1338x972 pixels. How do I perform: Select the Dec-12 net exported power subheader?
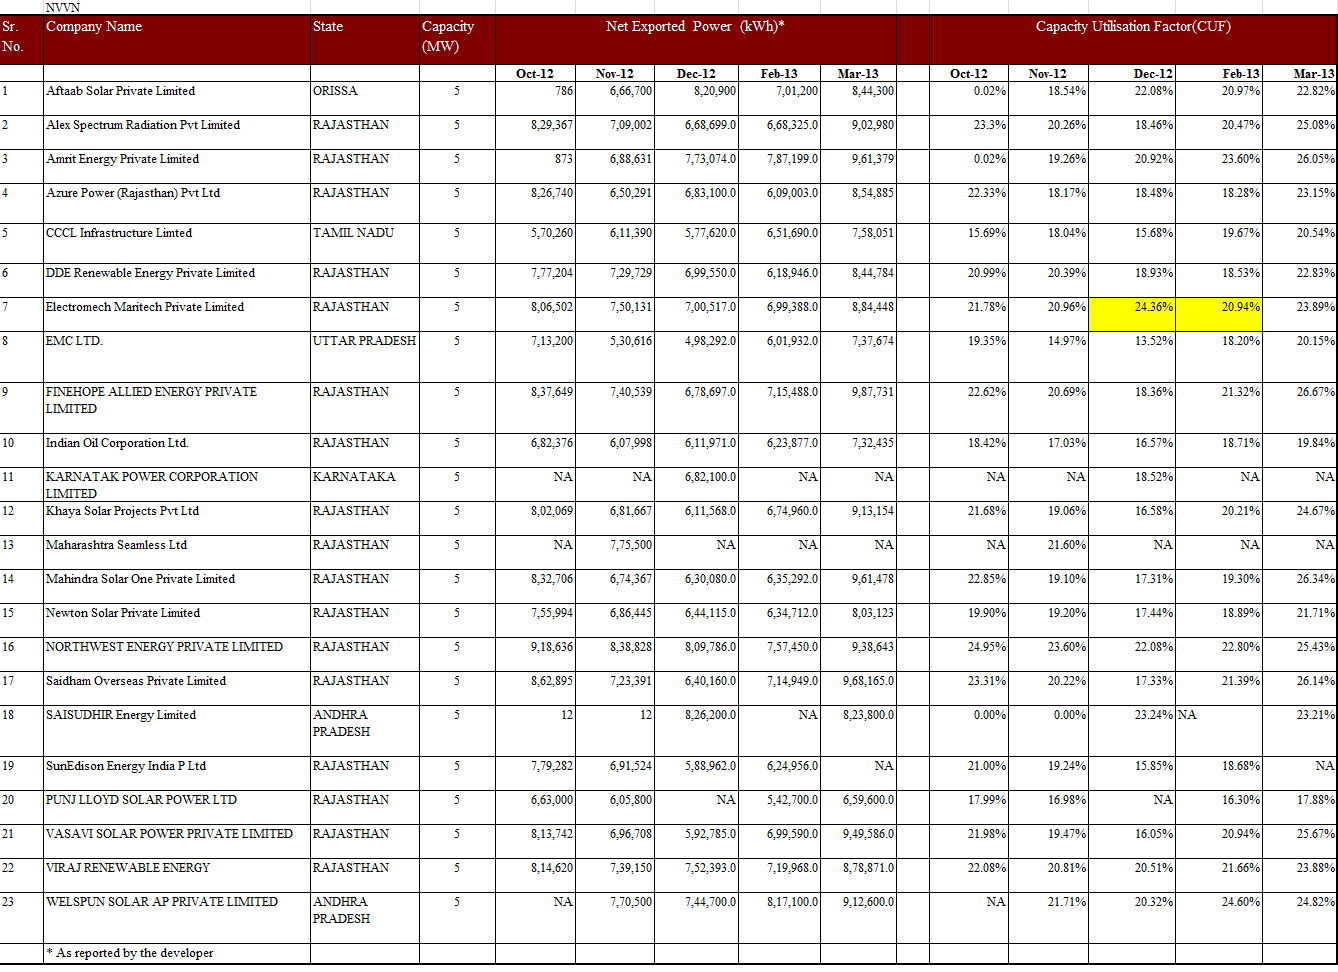pyautogui.click(x=696, y=74)
